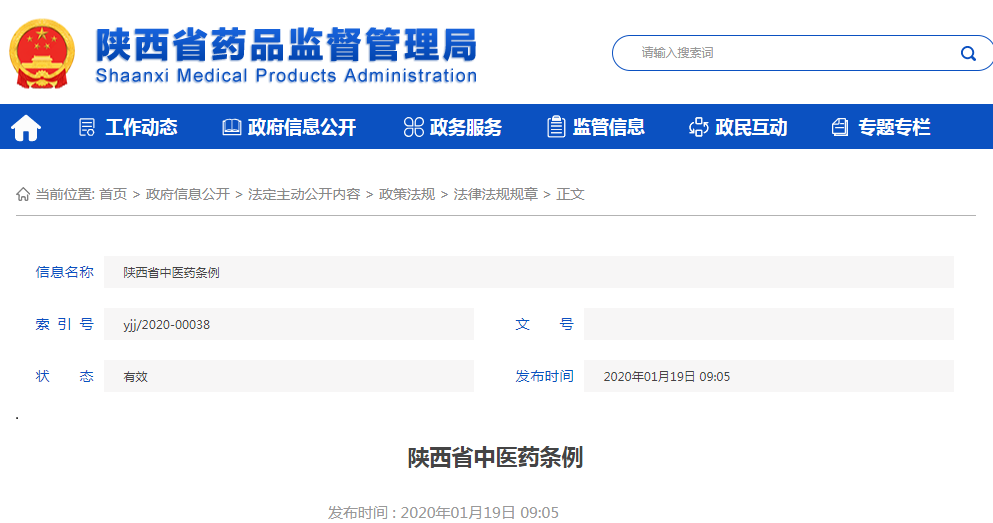
Task: Click the search magnifier icon
Action: 967,53
